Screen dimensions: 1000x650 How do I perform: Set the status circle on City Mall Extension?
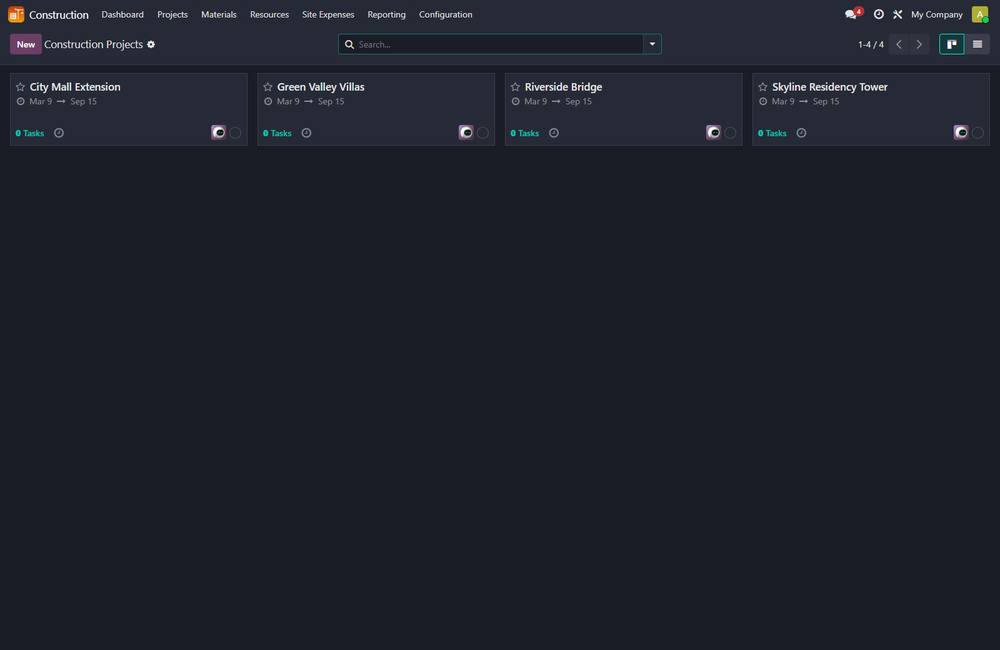click(235, 133)
